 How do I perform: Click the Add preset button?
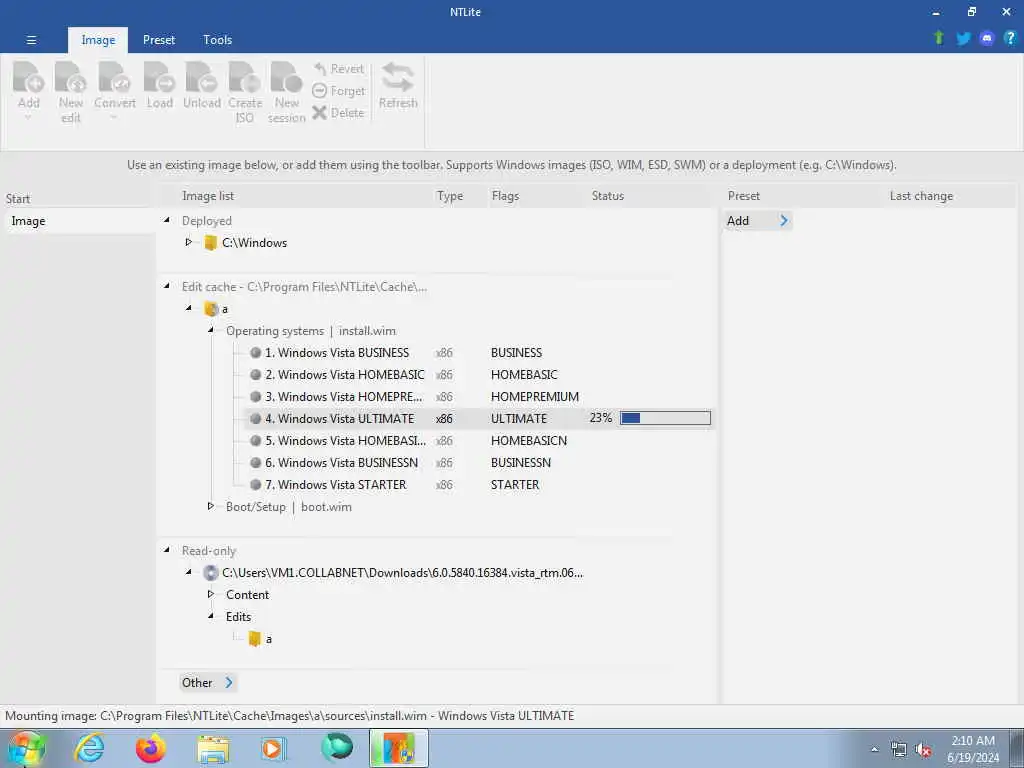(x=758, y=221)
